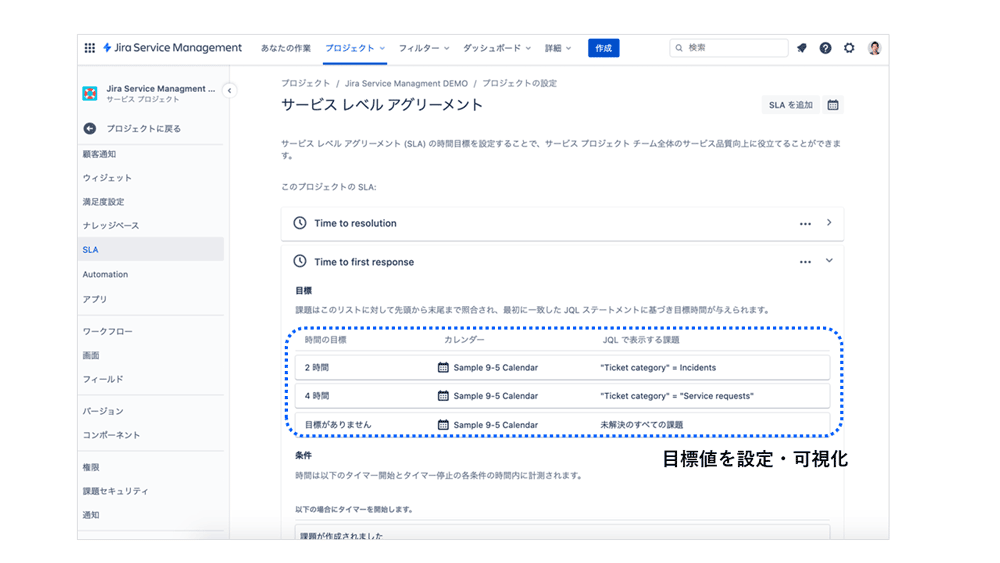Open the app switcher grid icon
Viewport: 1000px width, 563px height.
click(x=90, y=48)
